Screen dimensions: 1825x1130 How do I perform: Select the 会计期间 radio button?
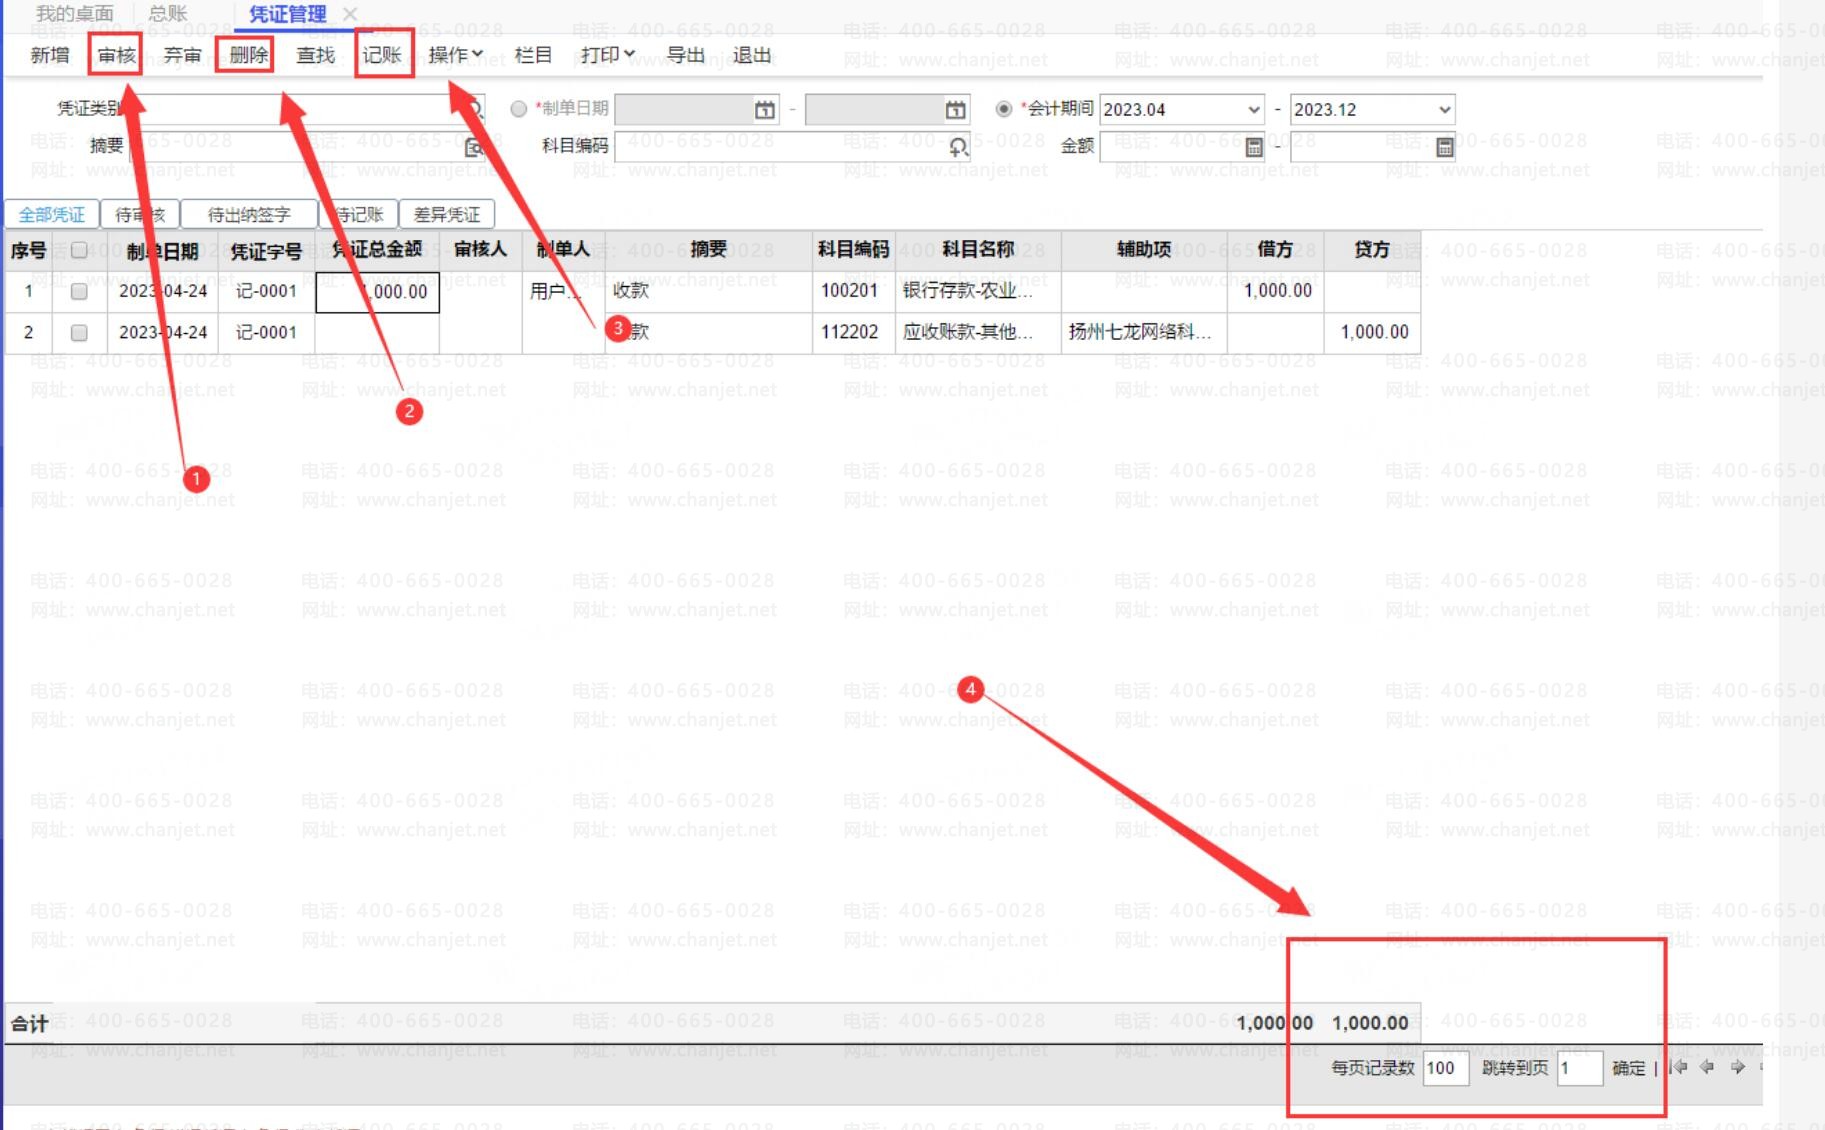pos(1004,109)
